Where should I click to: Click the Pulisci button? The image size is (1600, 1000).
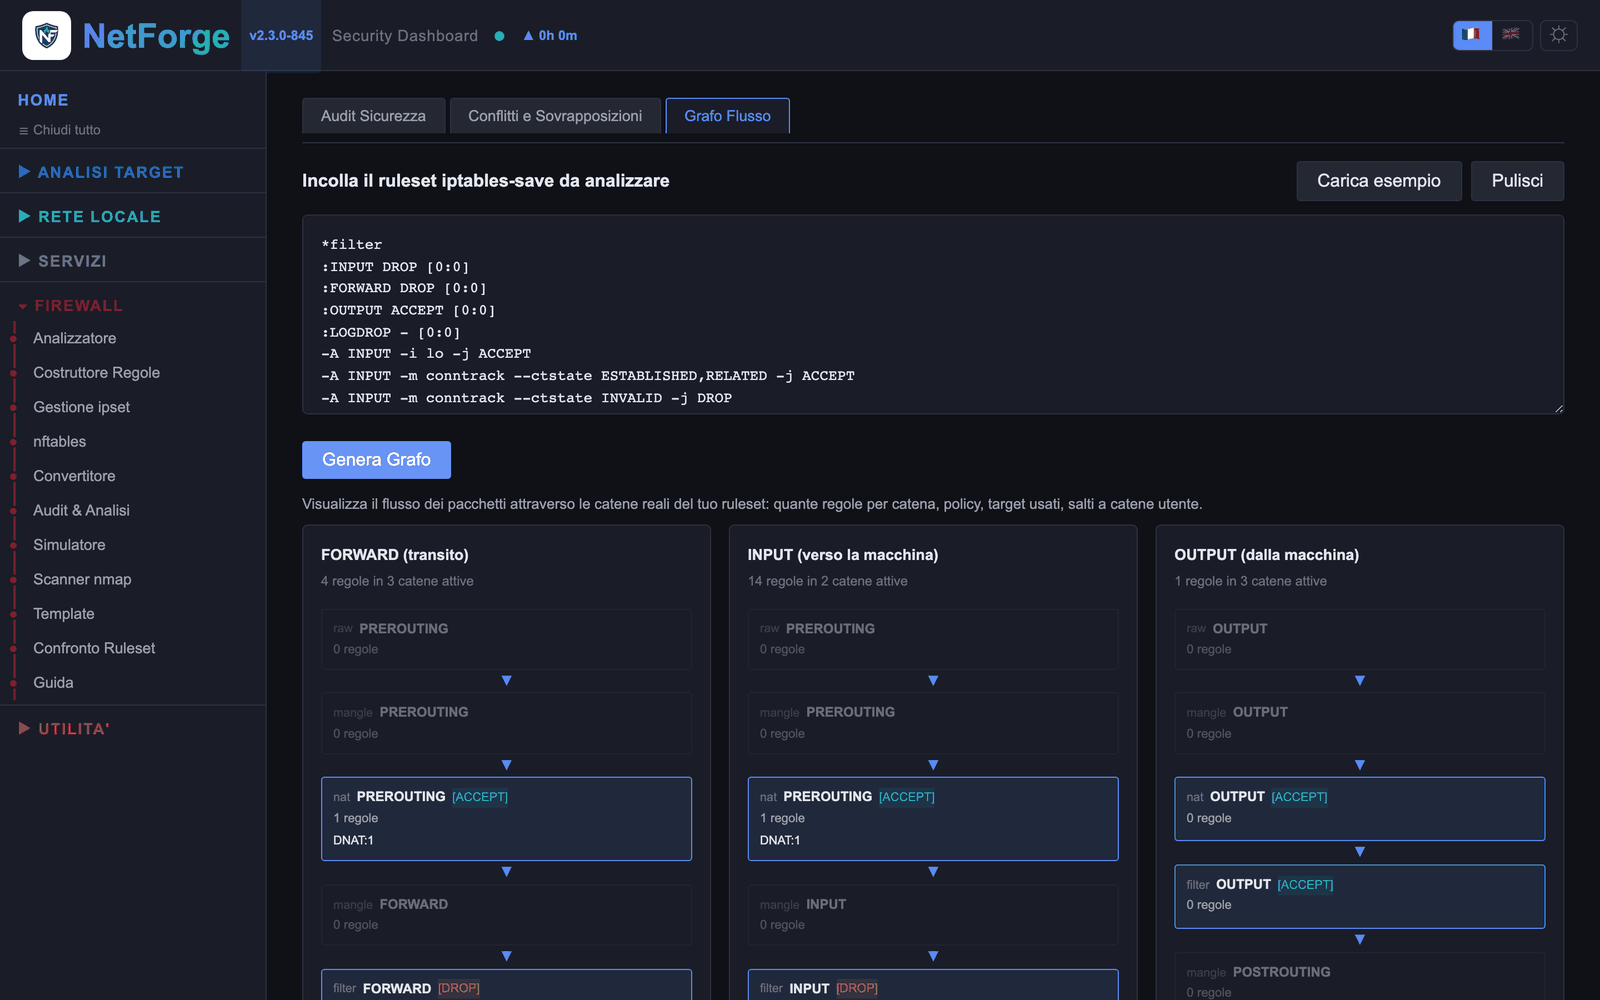click(1517, 181)
